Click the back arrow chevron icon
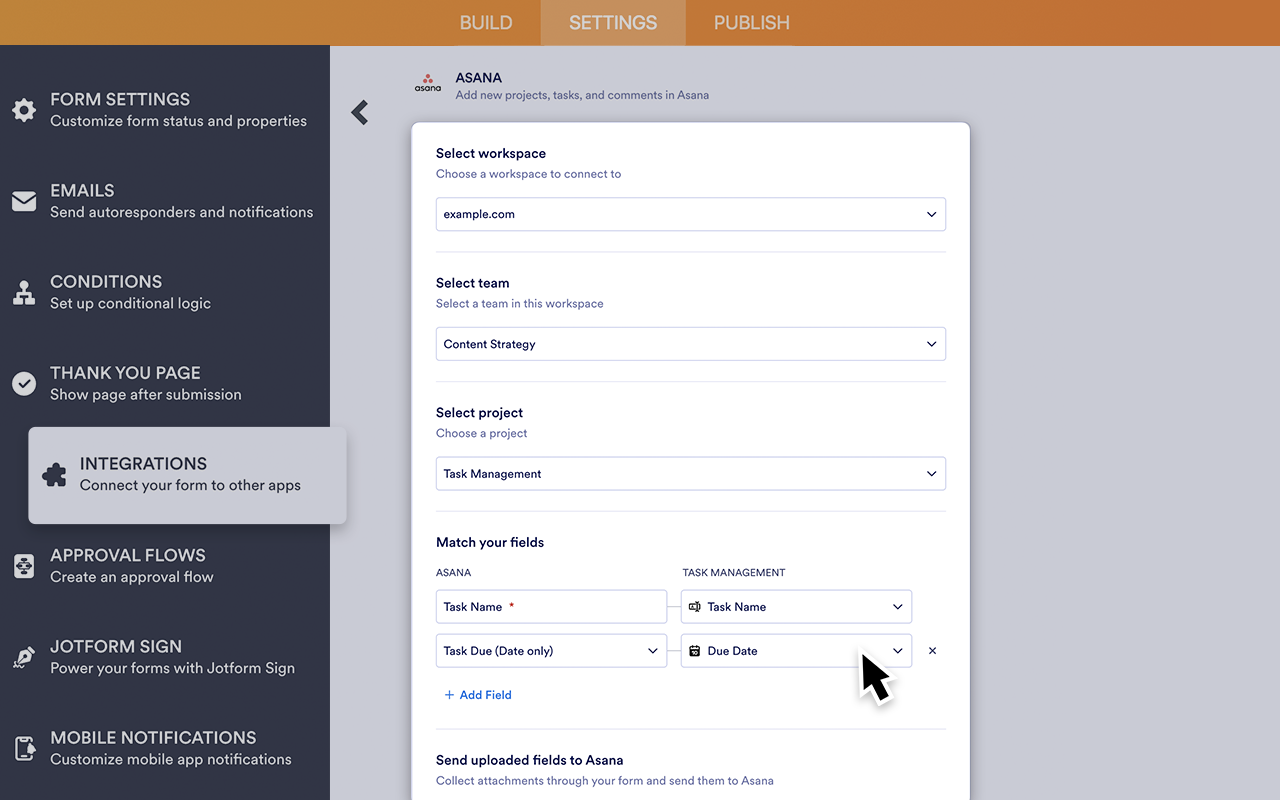The height and width of the screenshot is (800, 1280). (360, 113)
